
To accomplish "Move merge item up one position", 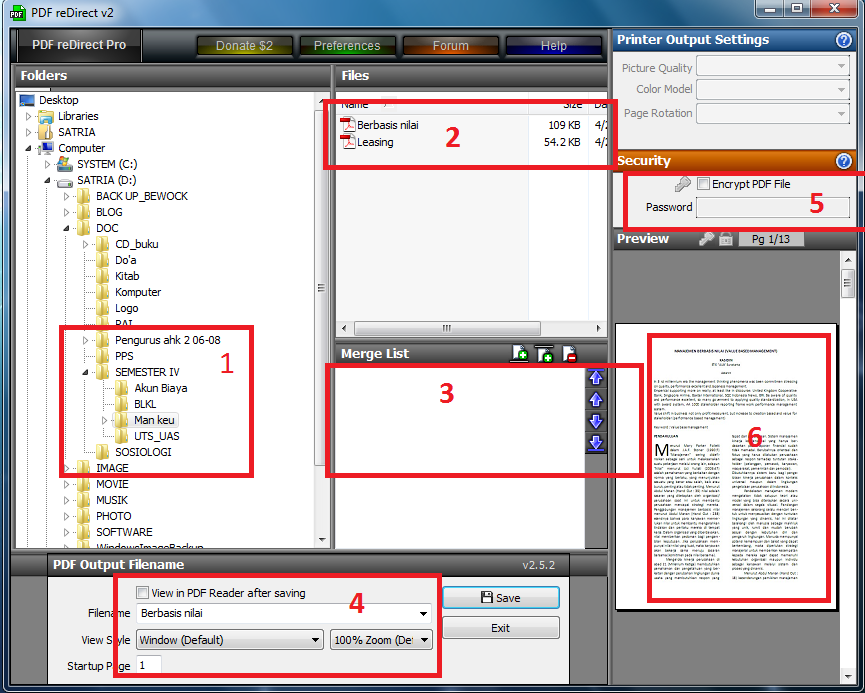I will point(596,399).
